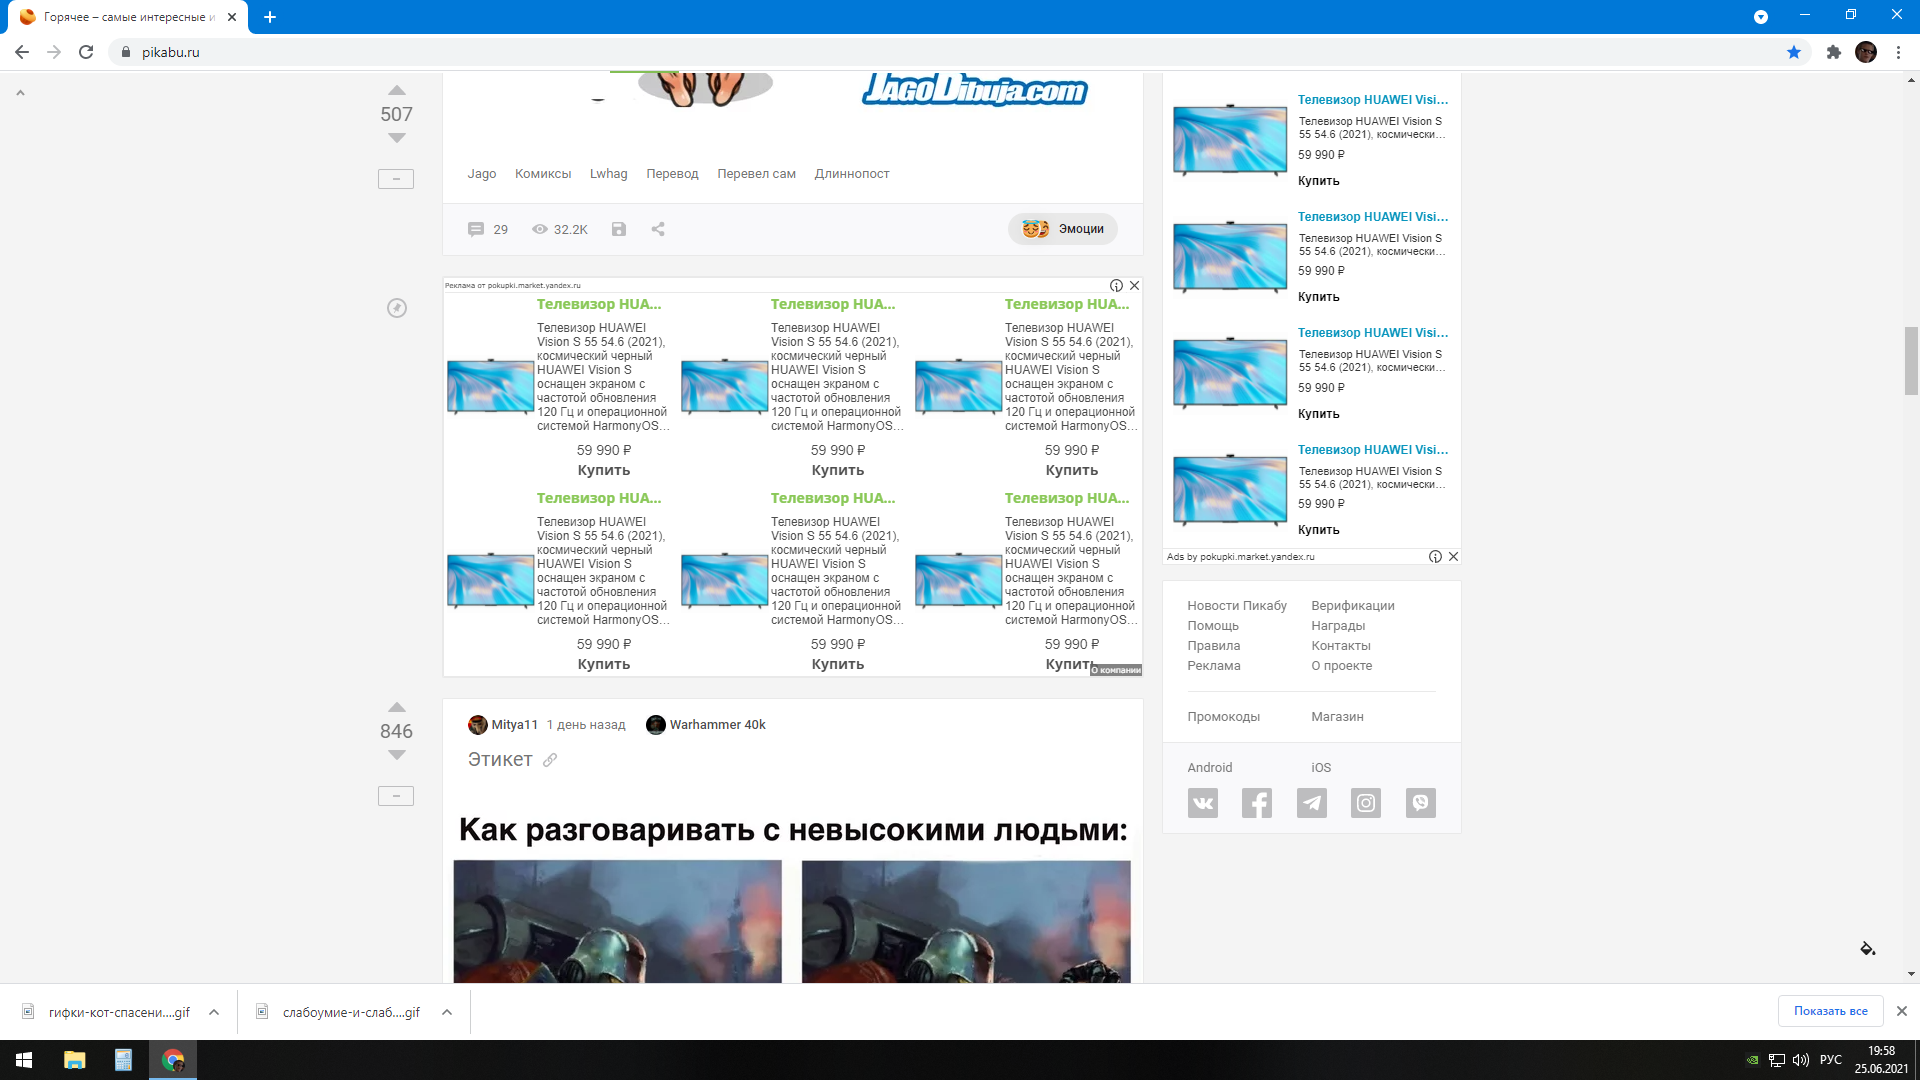This screenshot has height=1080, width=1920.
Task: Collapse the post rated 846 with minus box
Action: click(x=396, y=796)
